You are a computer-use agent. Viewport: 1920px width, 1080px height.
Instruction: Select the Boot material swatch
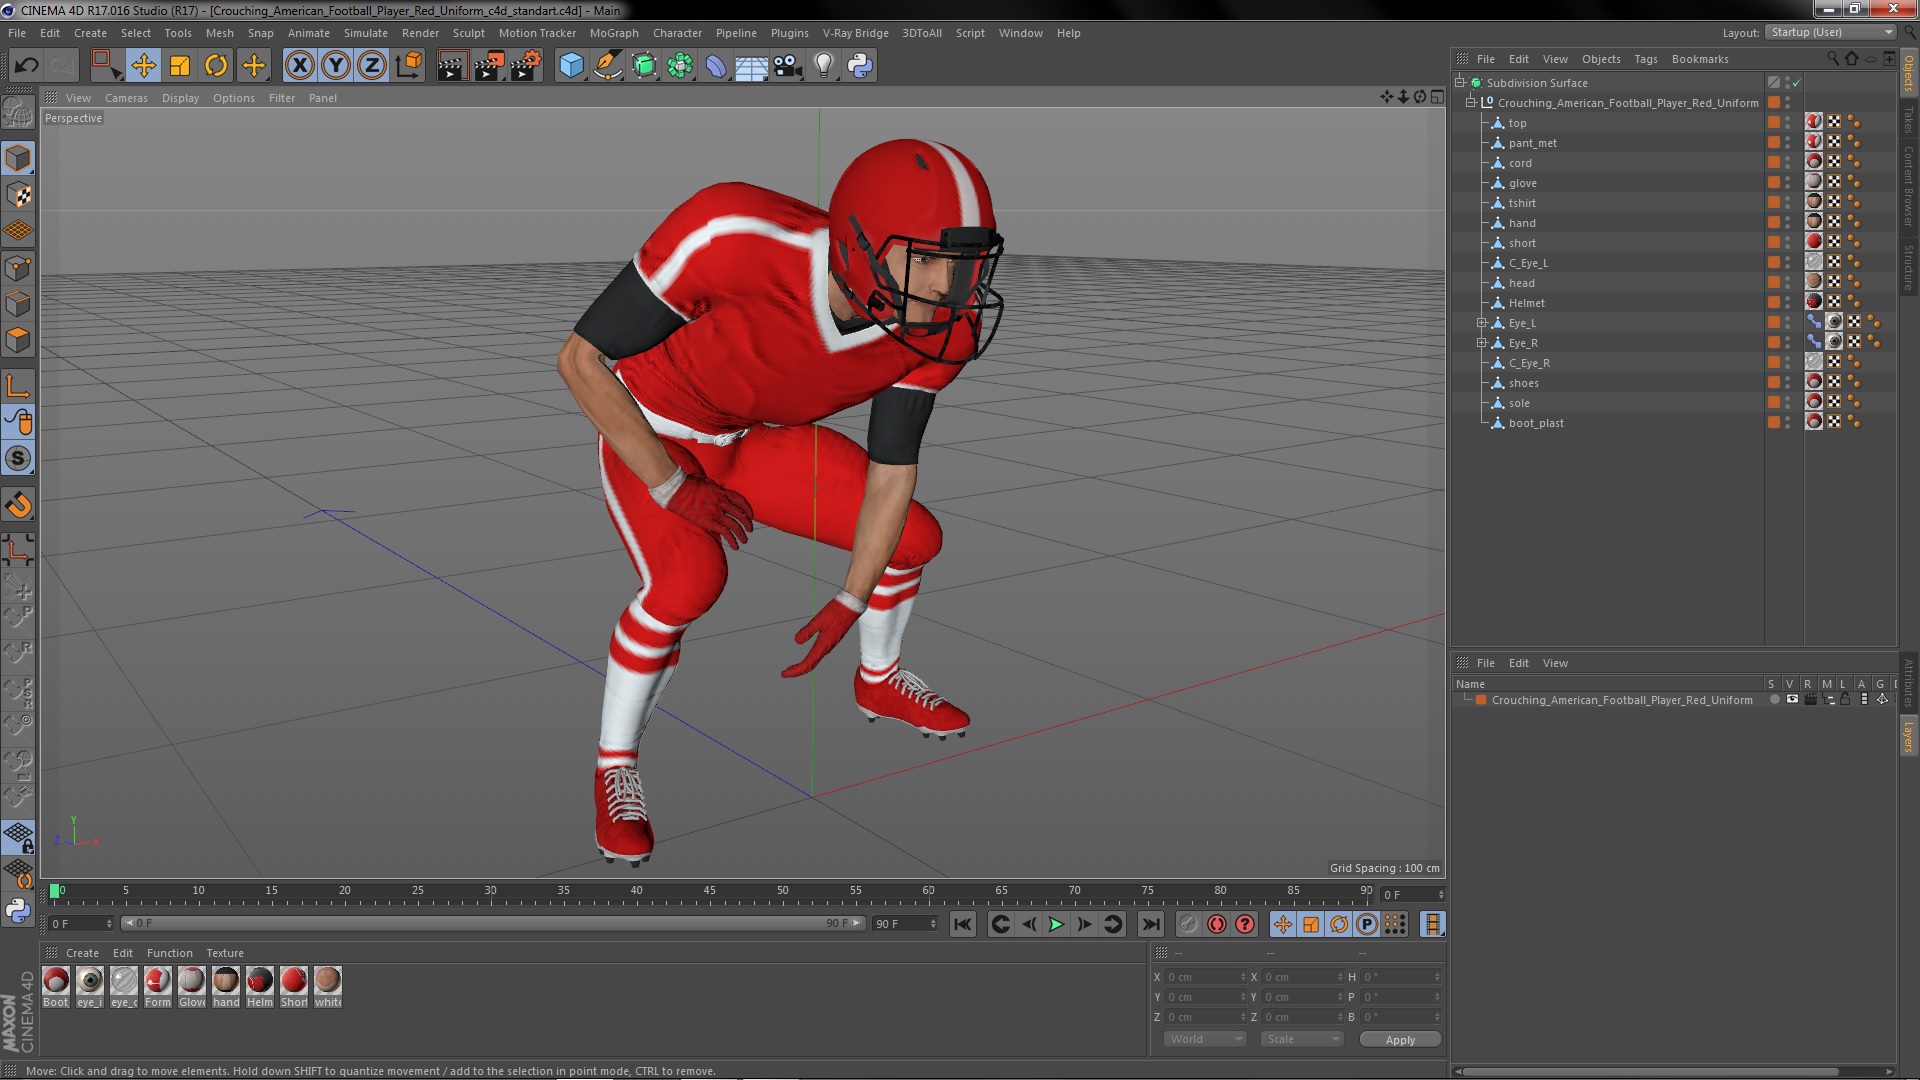pos(56,987)
